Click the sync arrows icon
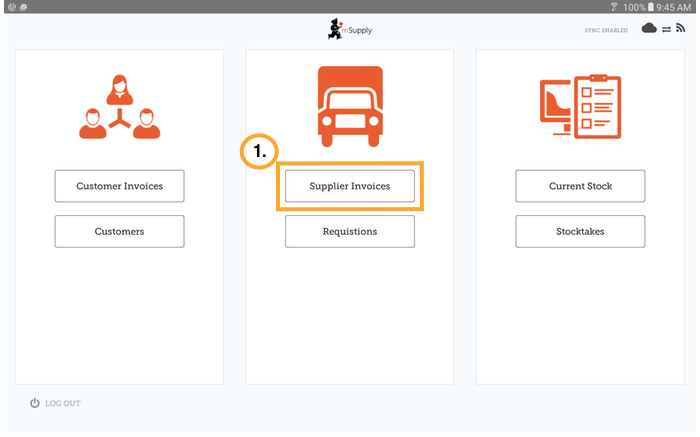This screenshot has height=437, width=700. [x=666, y=29]
